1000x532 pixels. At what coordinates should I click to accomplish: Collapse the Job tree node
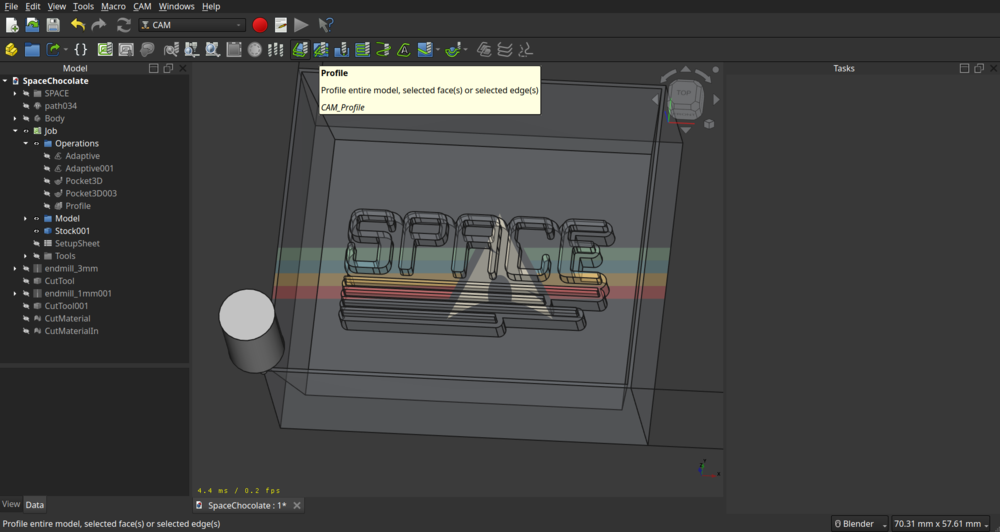(x=15, y=131)
